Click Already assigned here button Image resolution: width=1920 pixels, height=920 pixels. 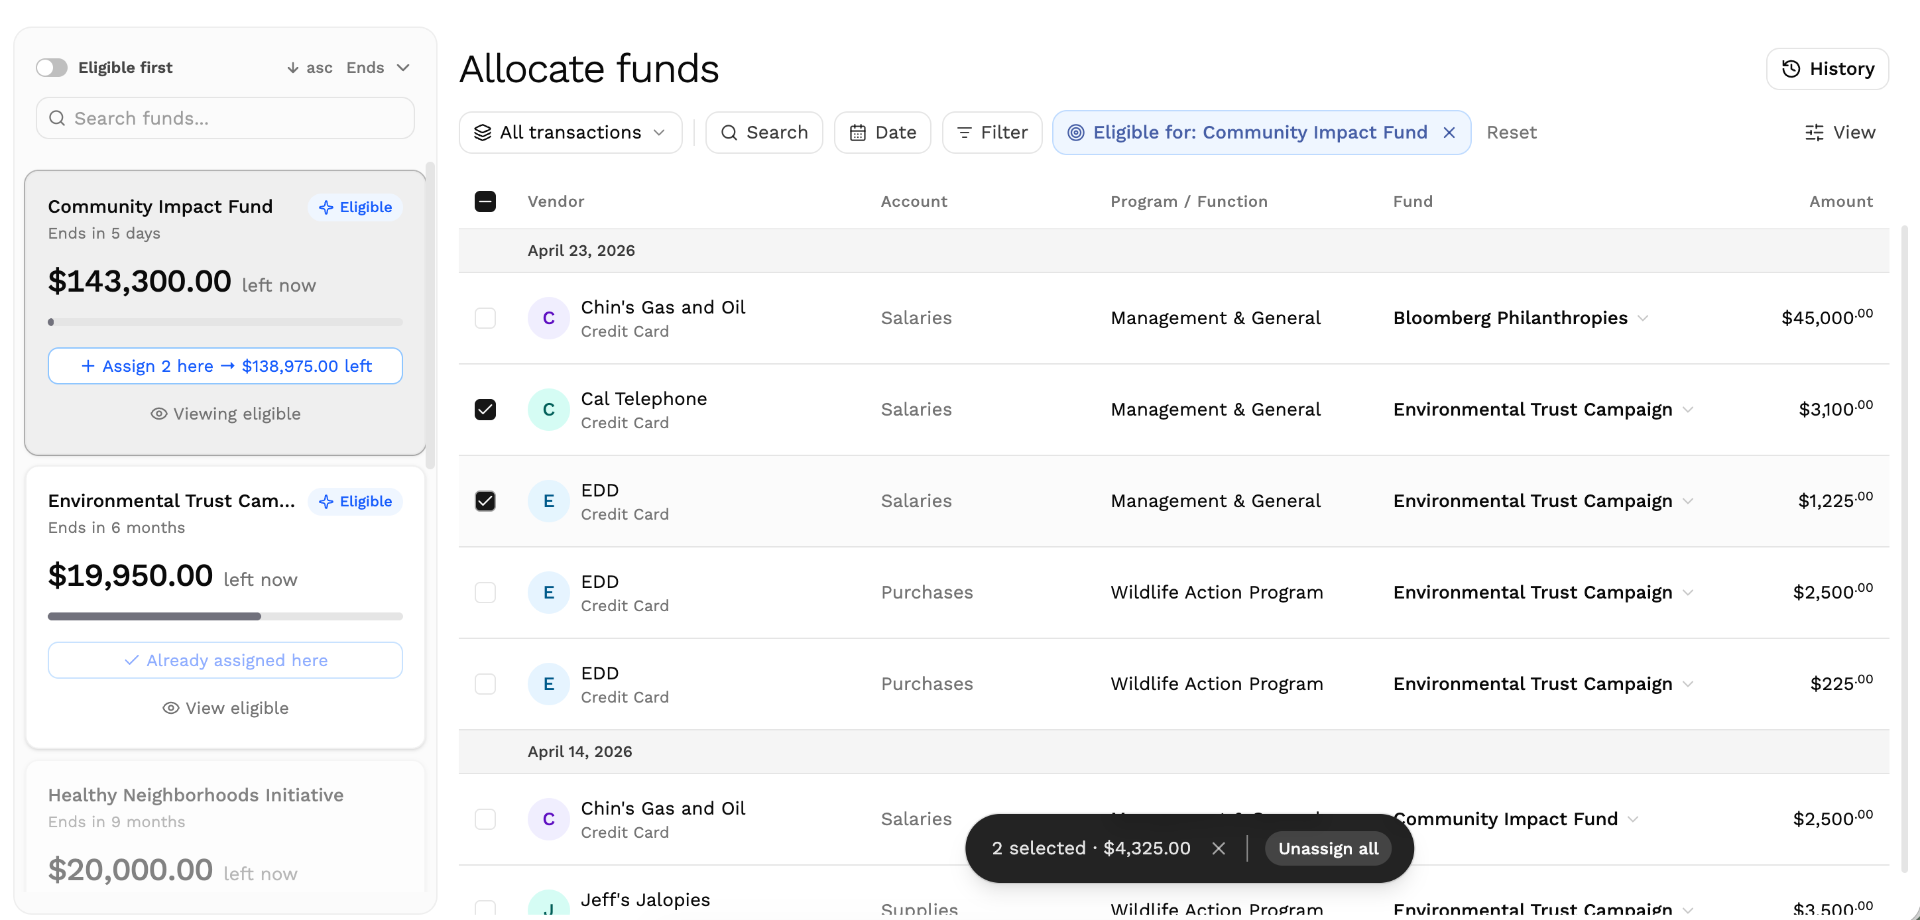225,660
